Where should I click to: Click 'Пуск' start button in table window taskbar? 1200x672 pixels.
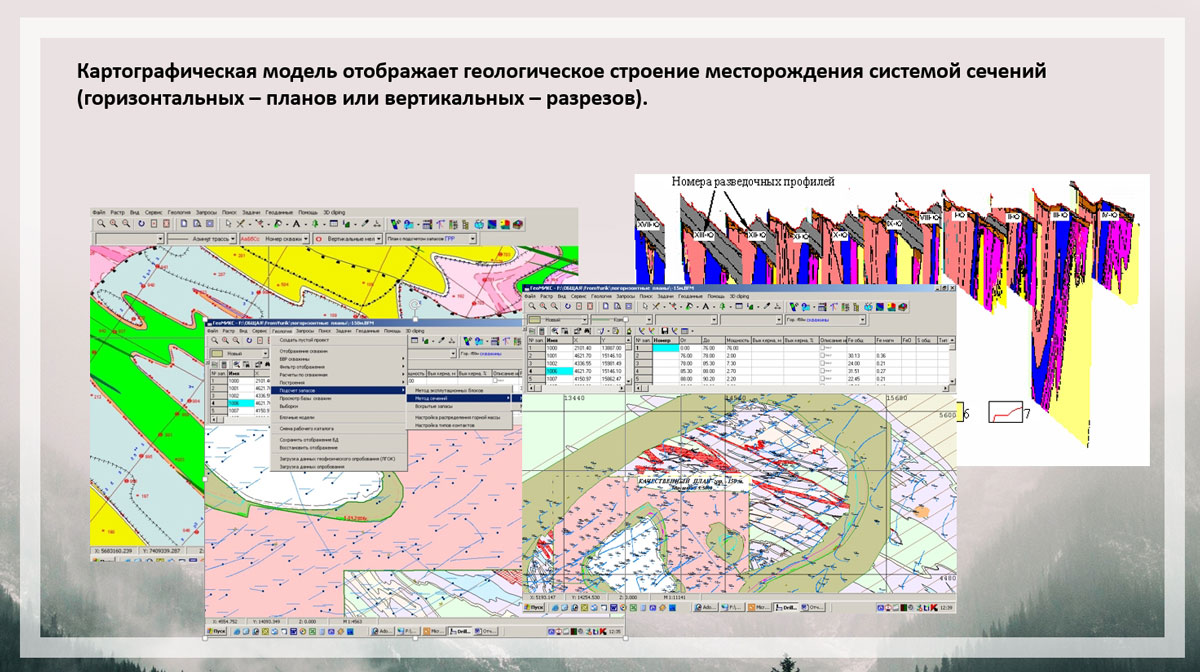click(534, 607)
